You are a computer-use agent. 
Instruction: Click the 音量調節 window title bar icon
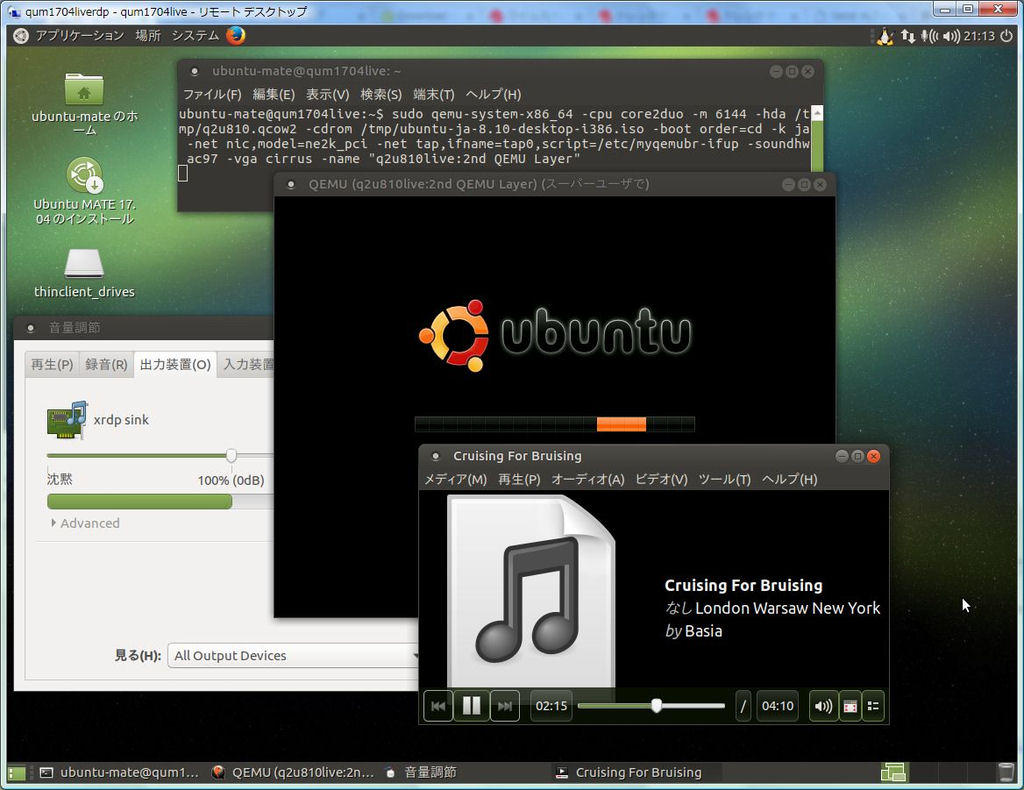pyautogui.click(x=31, y=328)
